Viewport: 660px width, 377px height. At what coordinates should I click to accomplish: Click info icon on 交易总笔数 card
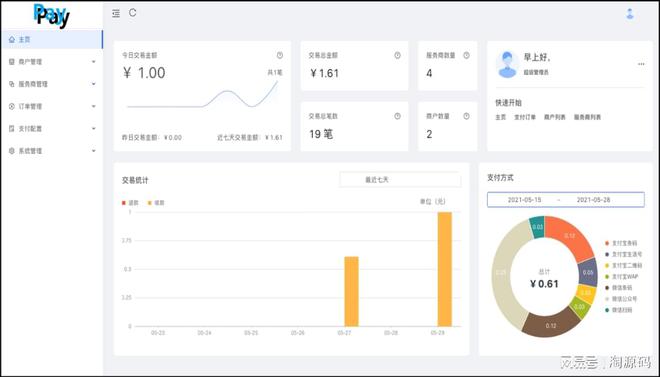pos(397,116)
